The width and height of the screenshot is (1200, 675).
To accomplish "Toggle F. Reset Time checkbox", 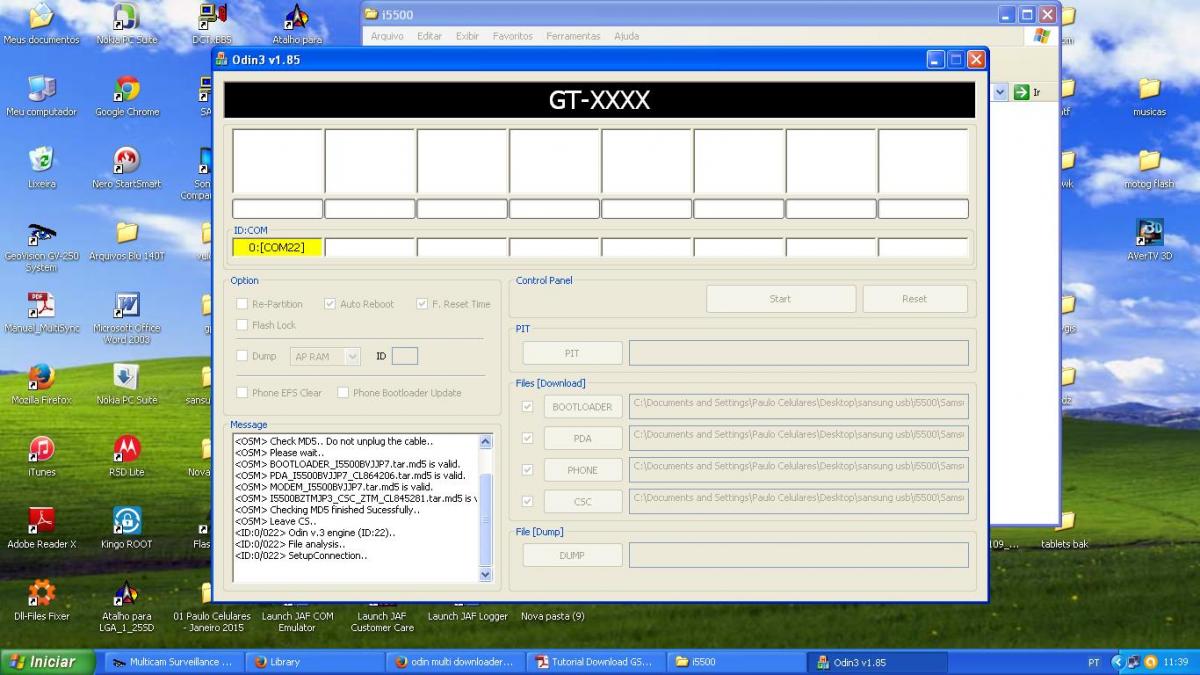I will click(x=422, y=304).
